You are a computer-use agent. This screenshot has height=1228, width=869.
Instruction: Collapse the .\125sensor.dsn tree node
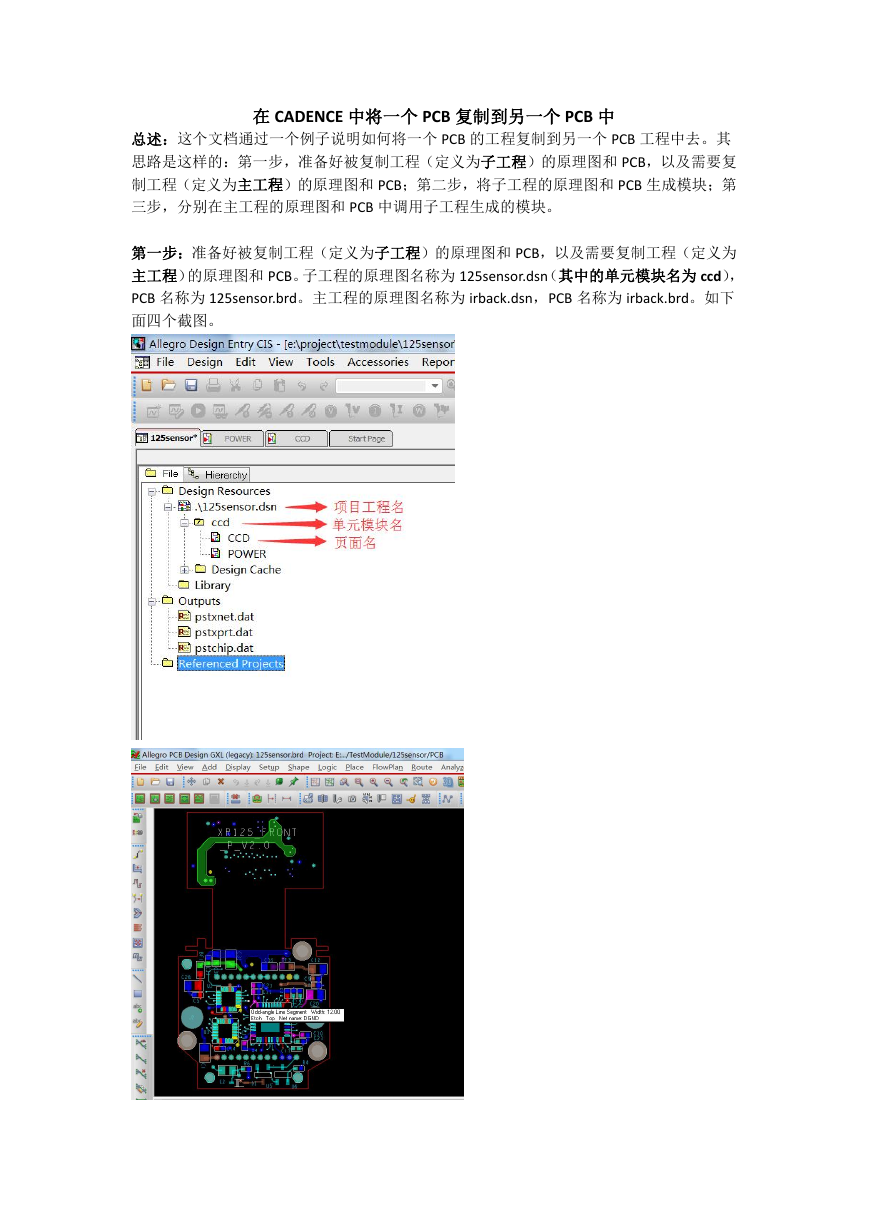pyautogui.click(x=168, y=507)
